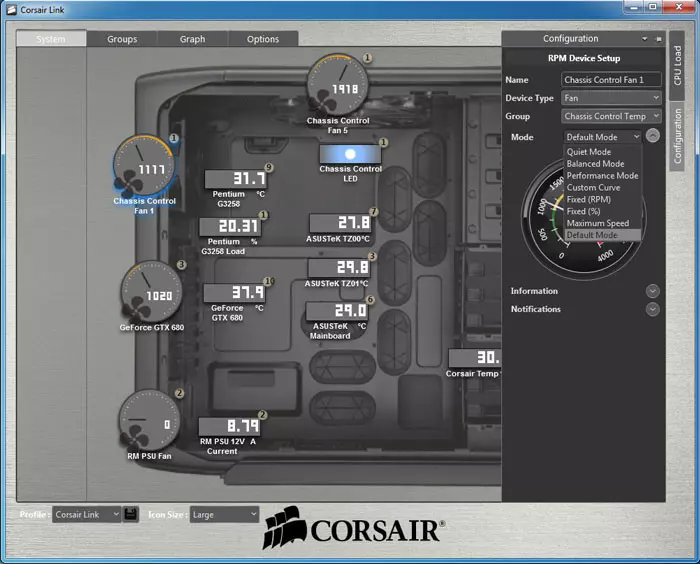Click badge number 2 on RM PSU Fan
The width and height of the screenshot is (700, 564).
(179, 393)
